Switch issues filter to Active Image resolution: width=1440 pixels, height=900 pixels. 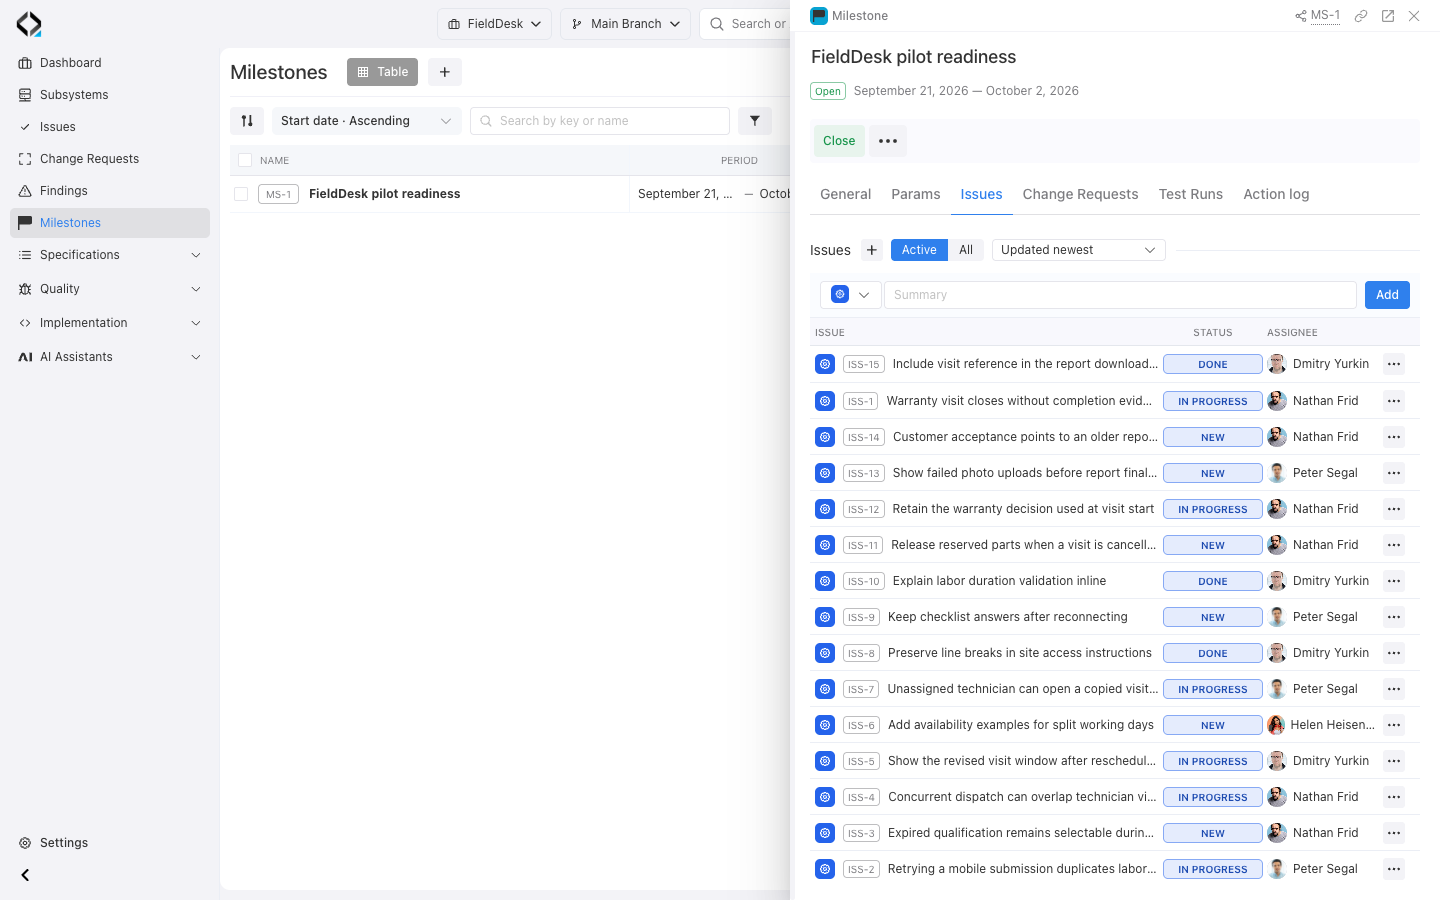(919, 250)
